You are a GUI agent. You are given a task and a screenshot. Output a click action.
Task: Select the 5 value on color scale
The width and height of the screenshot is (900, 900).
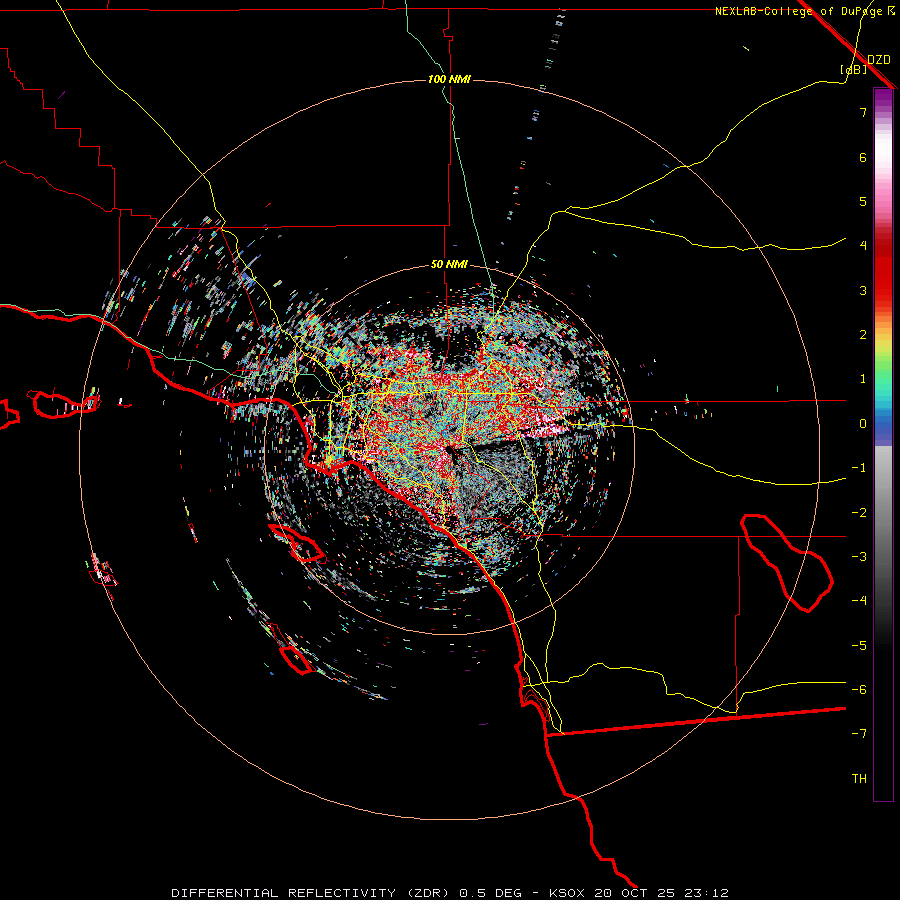[x=863, y=201]
